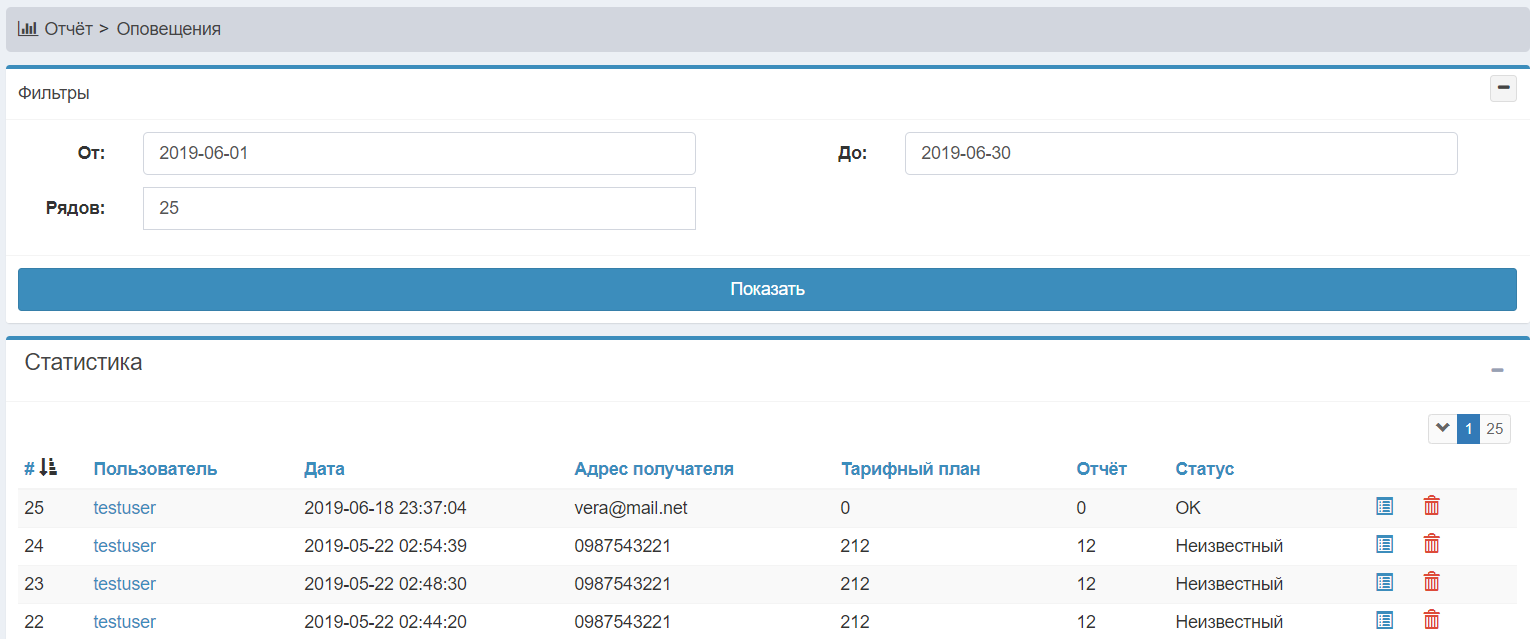The image size is (1530, 639).
Task: Sort table by # column icon
Action: point(49,468)
